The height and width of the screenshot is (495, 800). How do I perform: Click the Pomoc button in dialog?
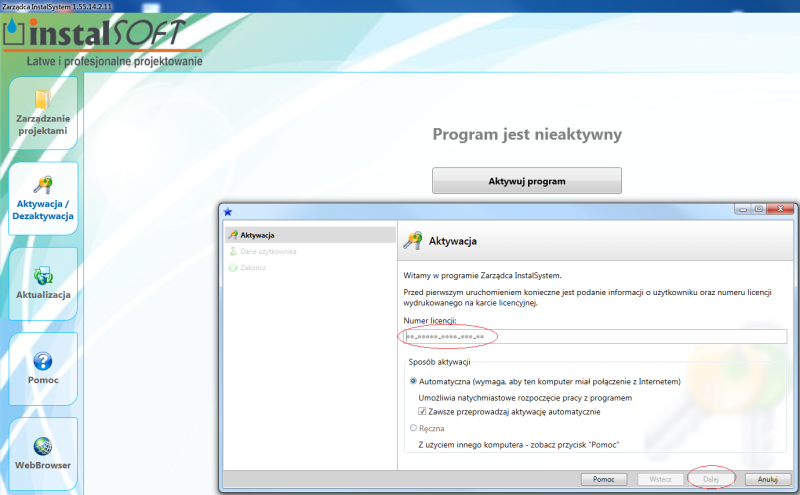coord(604,479)
